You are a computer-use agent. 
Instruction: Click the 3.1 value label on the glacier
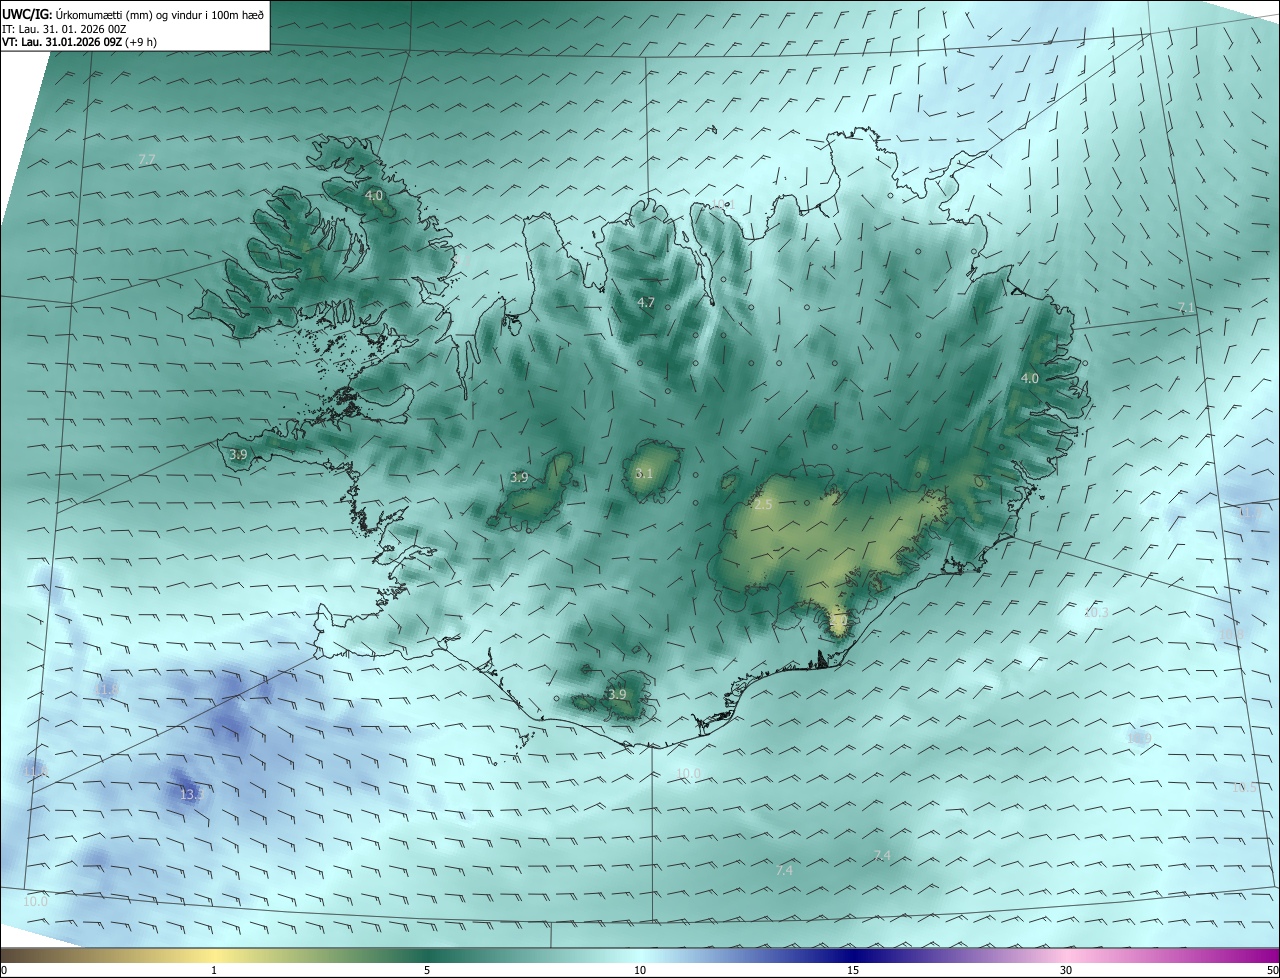(x=643, y=474)
